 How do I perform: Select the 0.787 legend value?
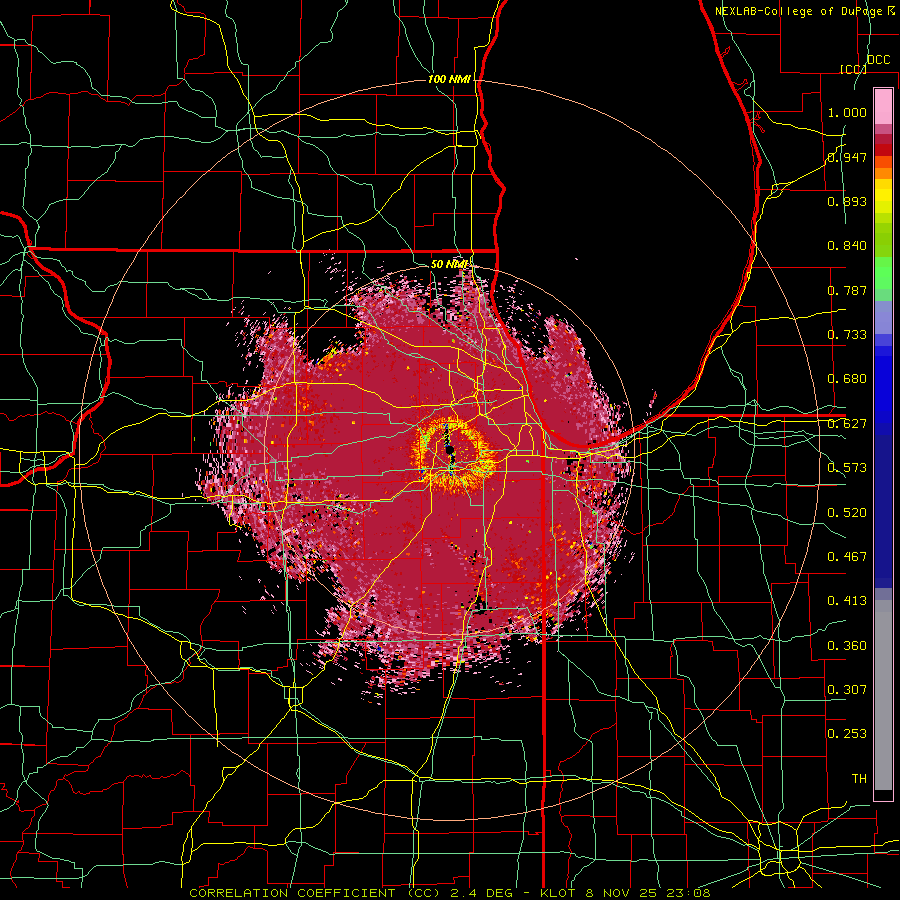(847, 290)
